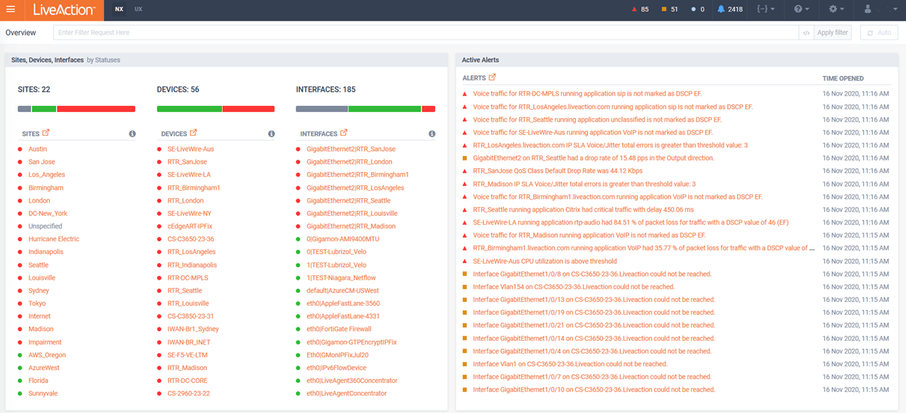The height and width of the screenshot is (413, 906).
Task: Open interface eth0|AppleFastLane-3560
Action: point(343,303)
